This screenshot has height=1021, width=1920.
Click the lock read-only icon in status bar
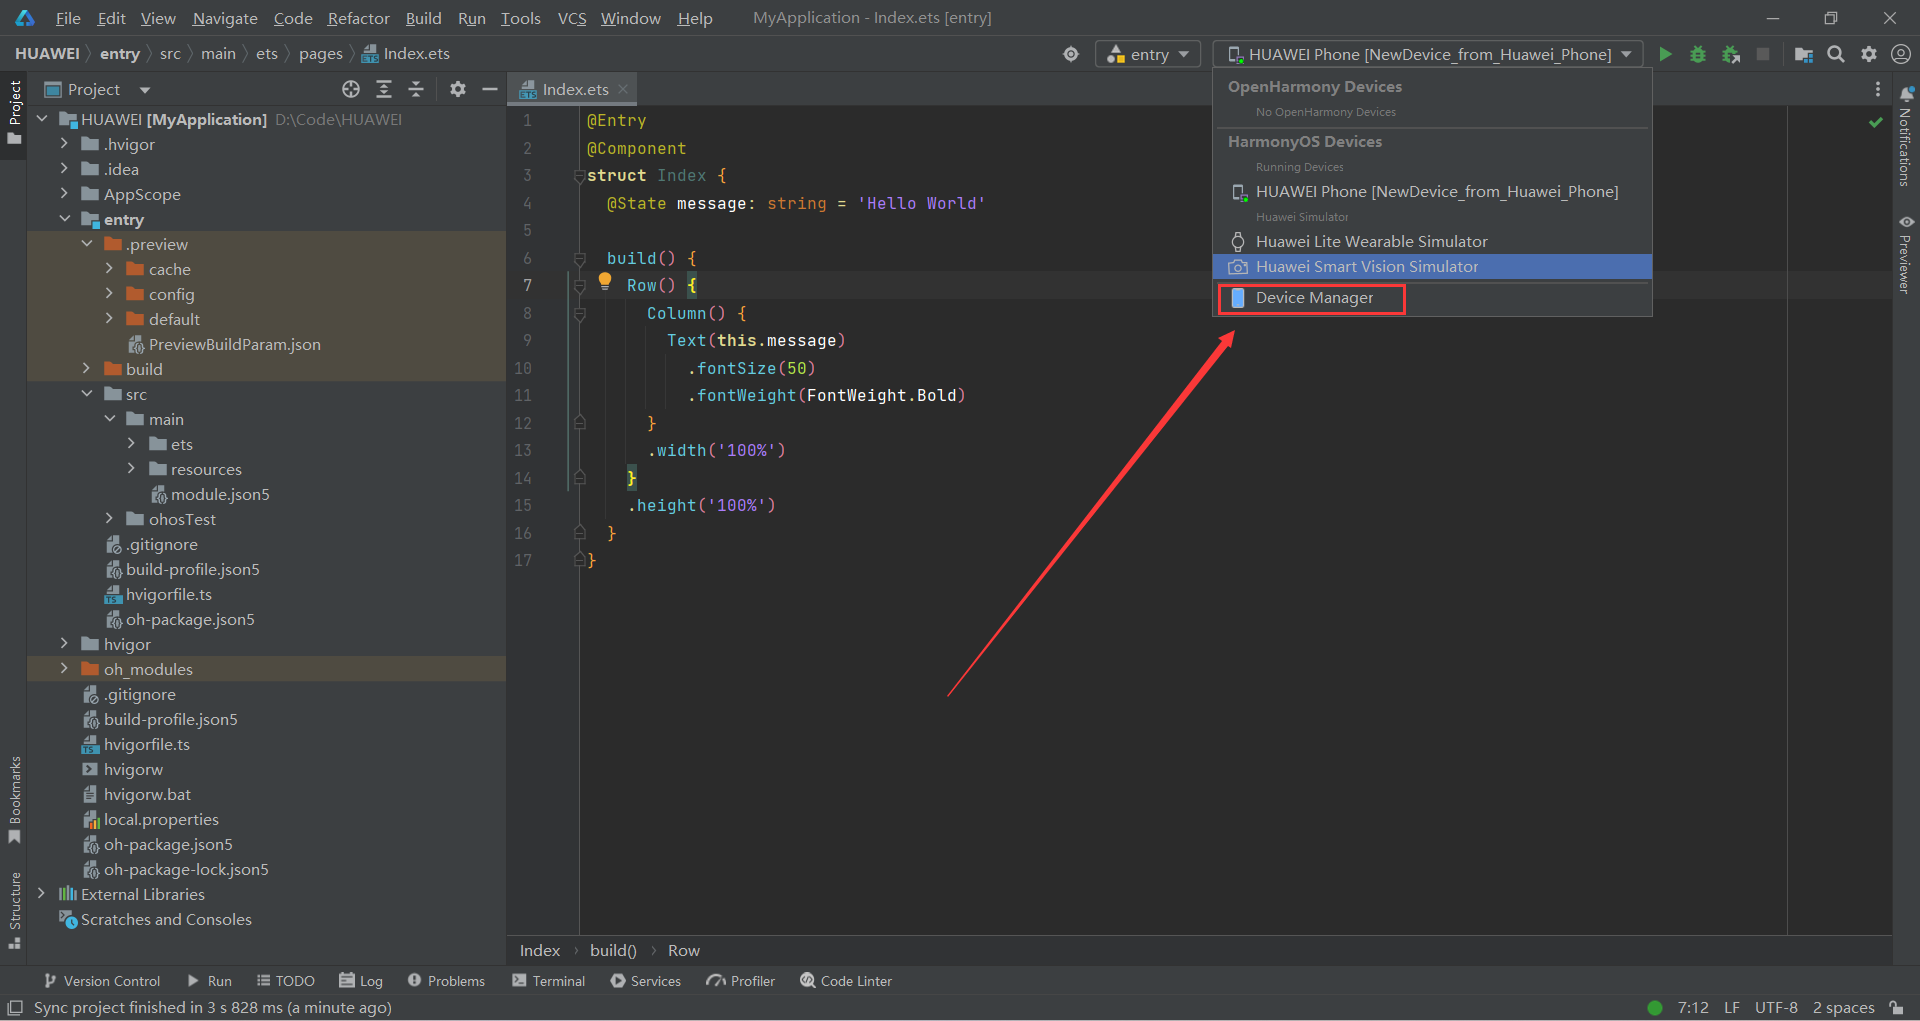pos(1896,1007)
